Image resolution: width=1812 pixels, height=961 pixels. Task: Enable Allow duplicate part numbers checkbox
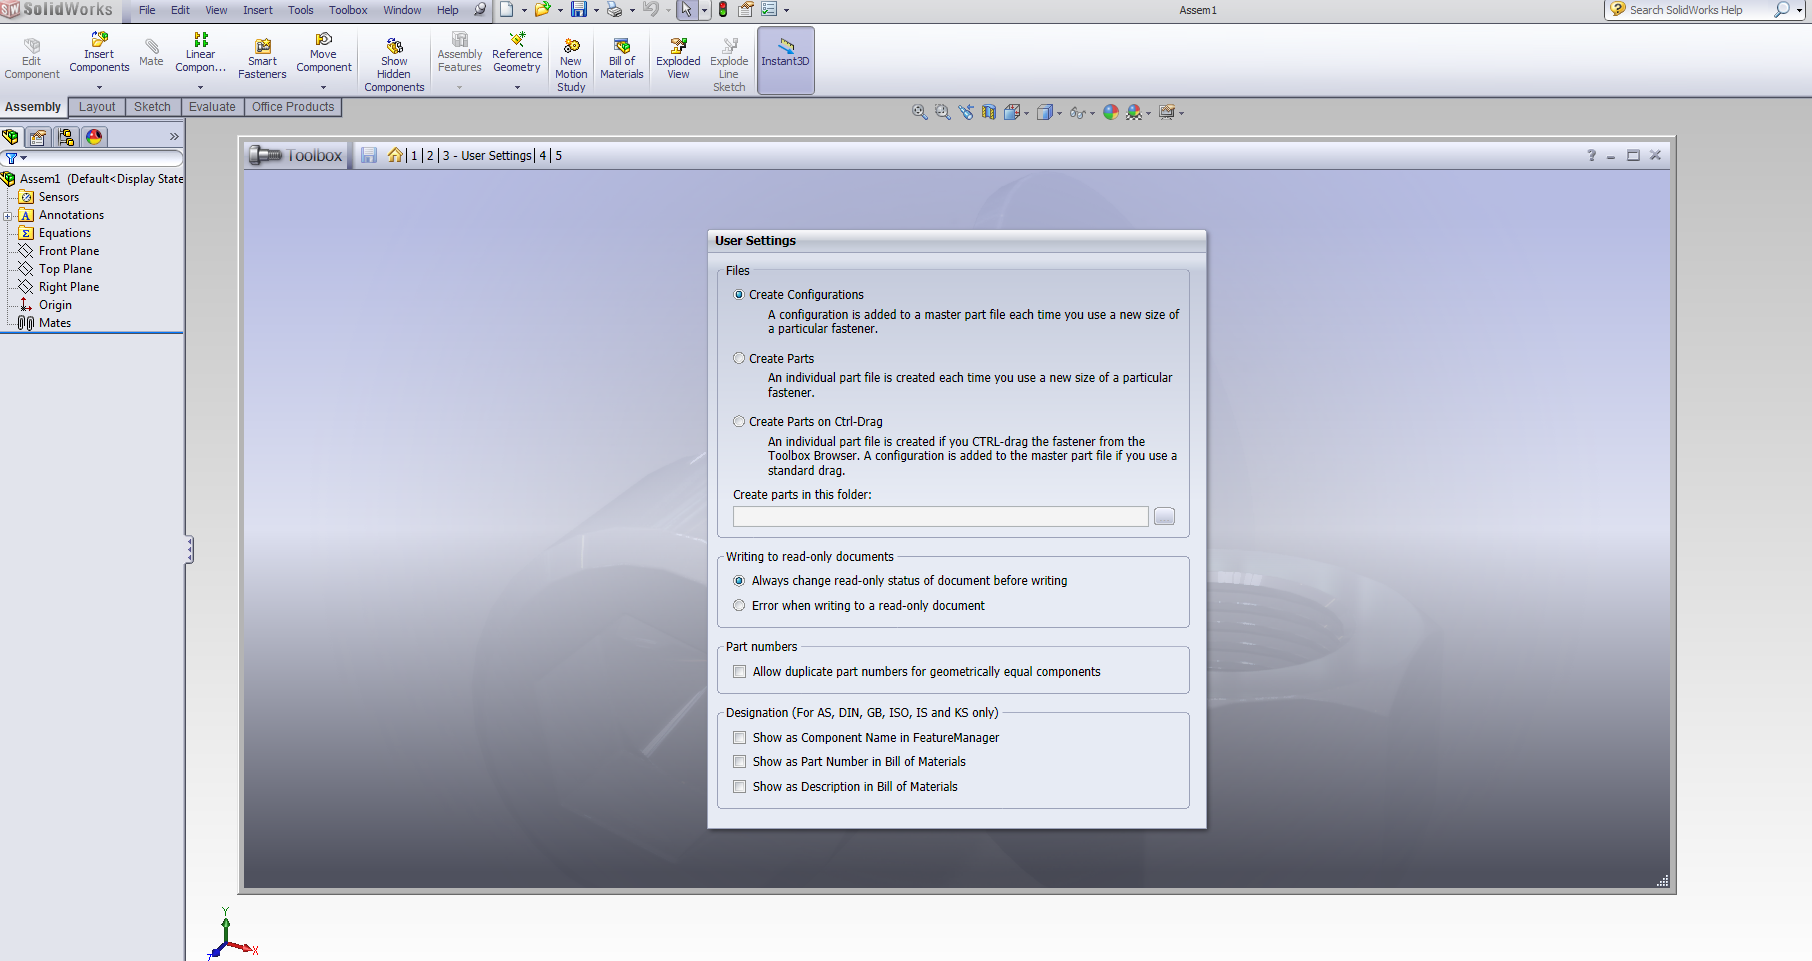point(740,672)
